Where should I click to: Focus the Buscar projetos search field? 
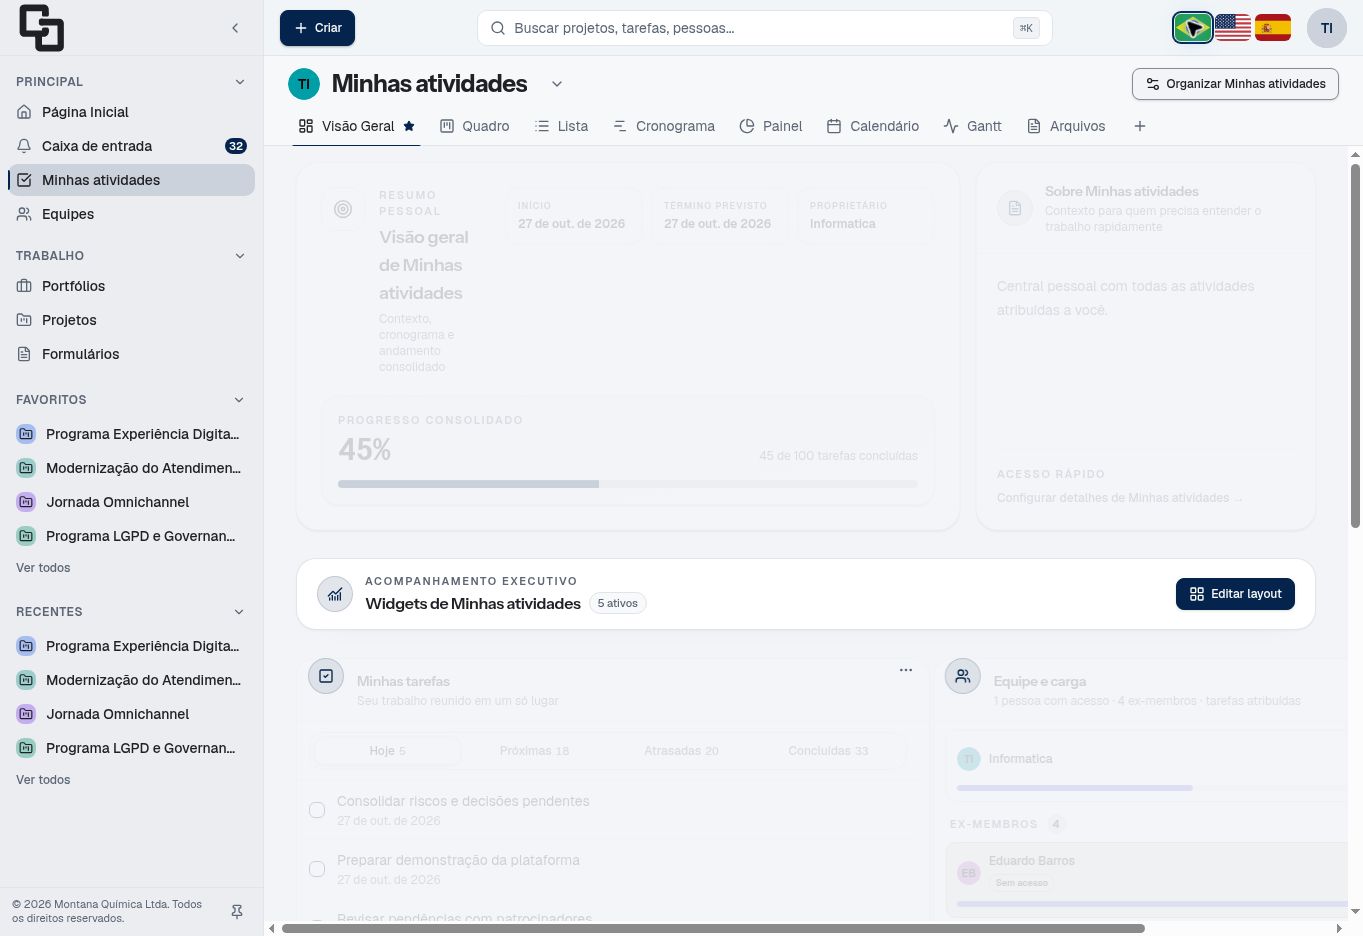[x=765, y=28]
